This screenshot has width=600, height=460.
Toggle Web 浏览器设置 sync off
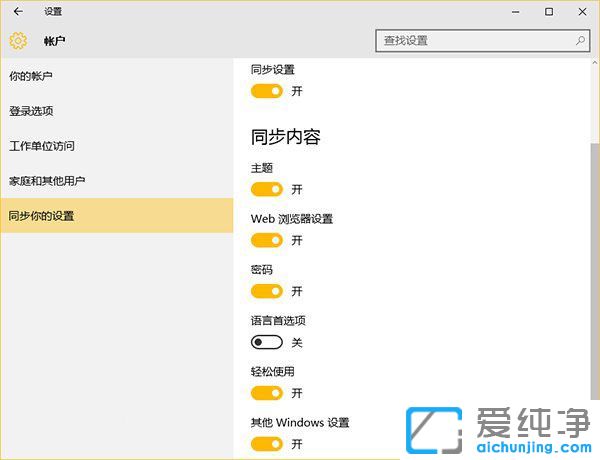[267, 240]
